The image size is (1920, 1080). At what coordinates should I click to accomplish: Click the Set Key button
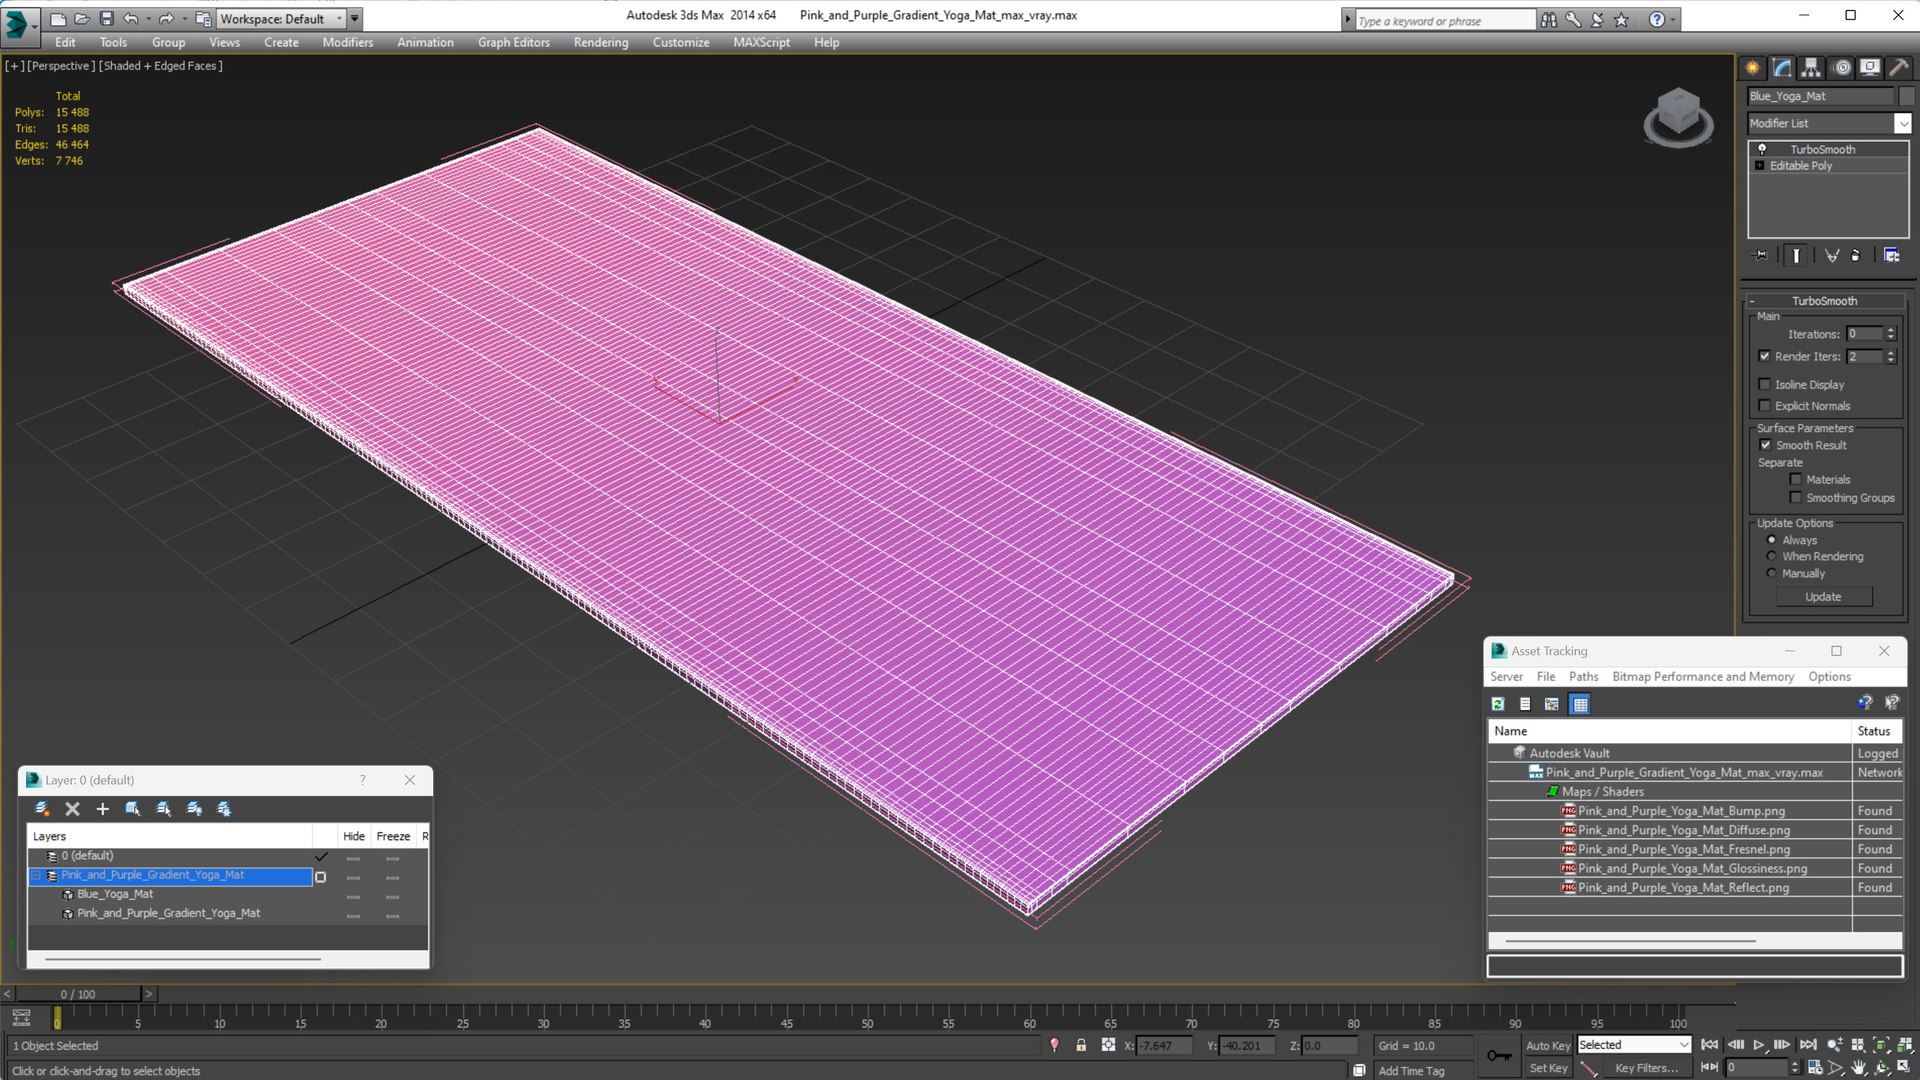click(x=1548, y=1068)
